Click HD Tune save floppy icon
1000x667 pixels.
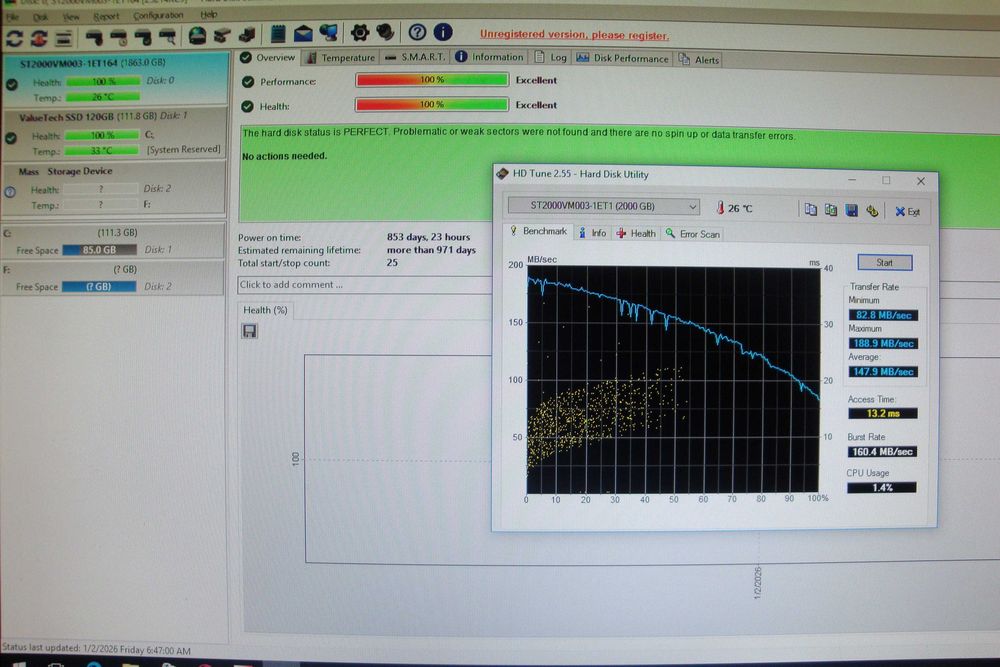(851, 210)
